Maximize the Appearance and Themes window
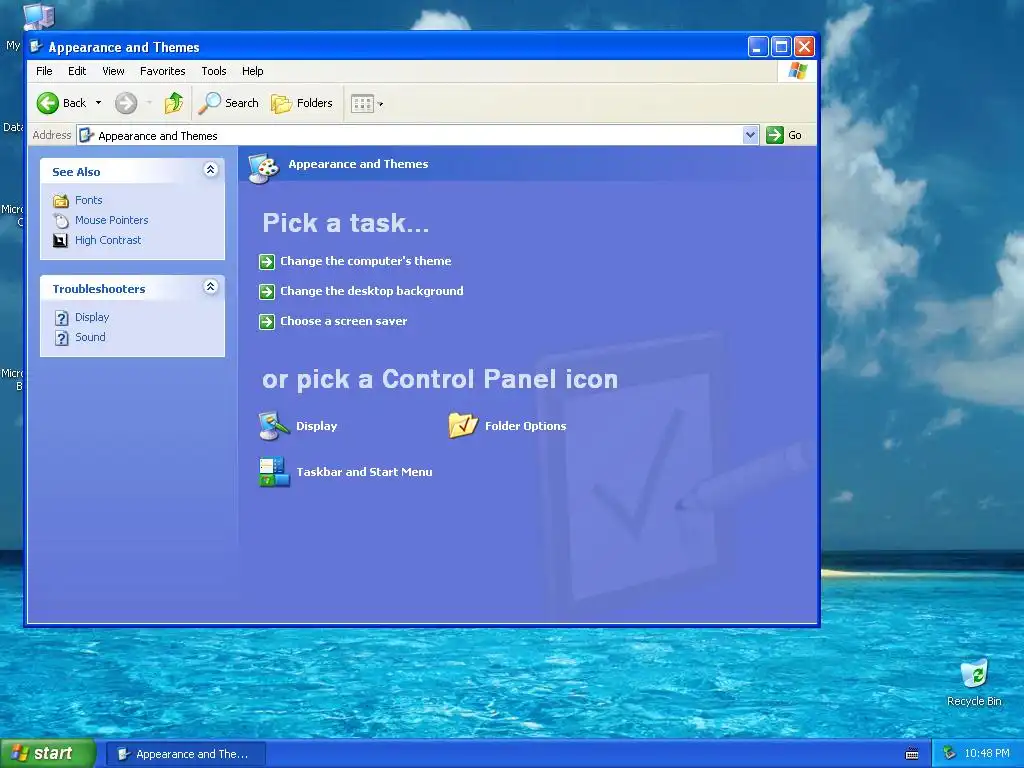The image size is (1024, 768). click(x=781, y=47)
